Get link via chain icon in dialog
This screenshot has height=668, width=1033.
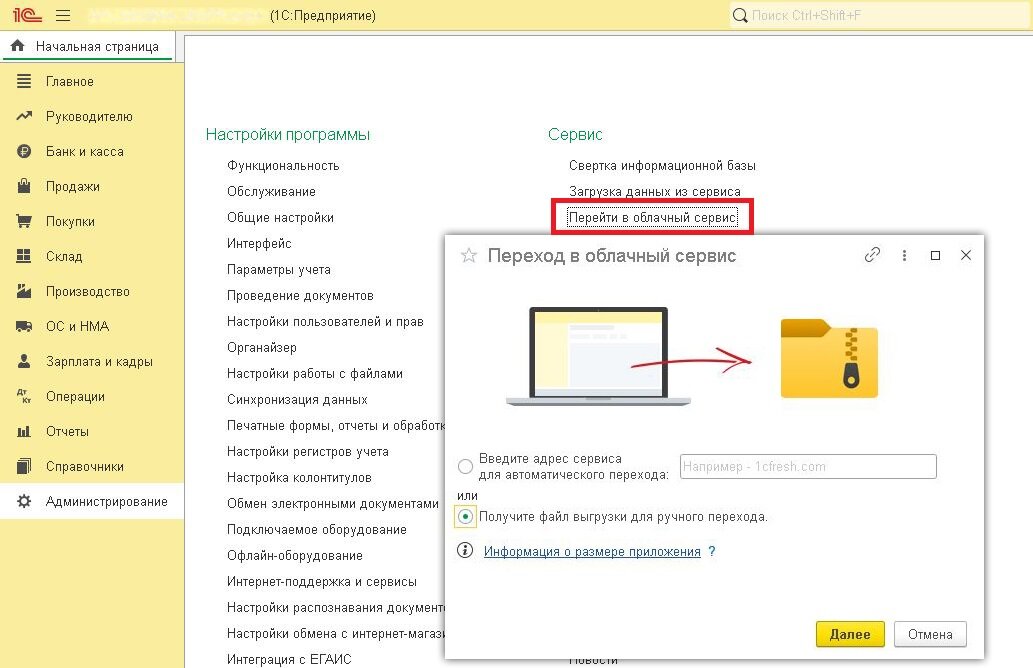(x=872, y=255)
